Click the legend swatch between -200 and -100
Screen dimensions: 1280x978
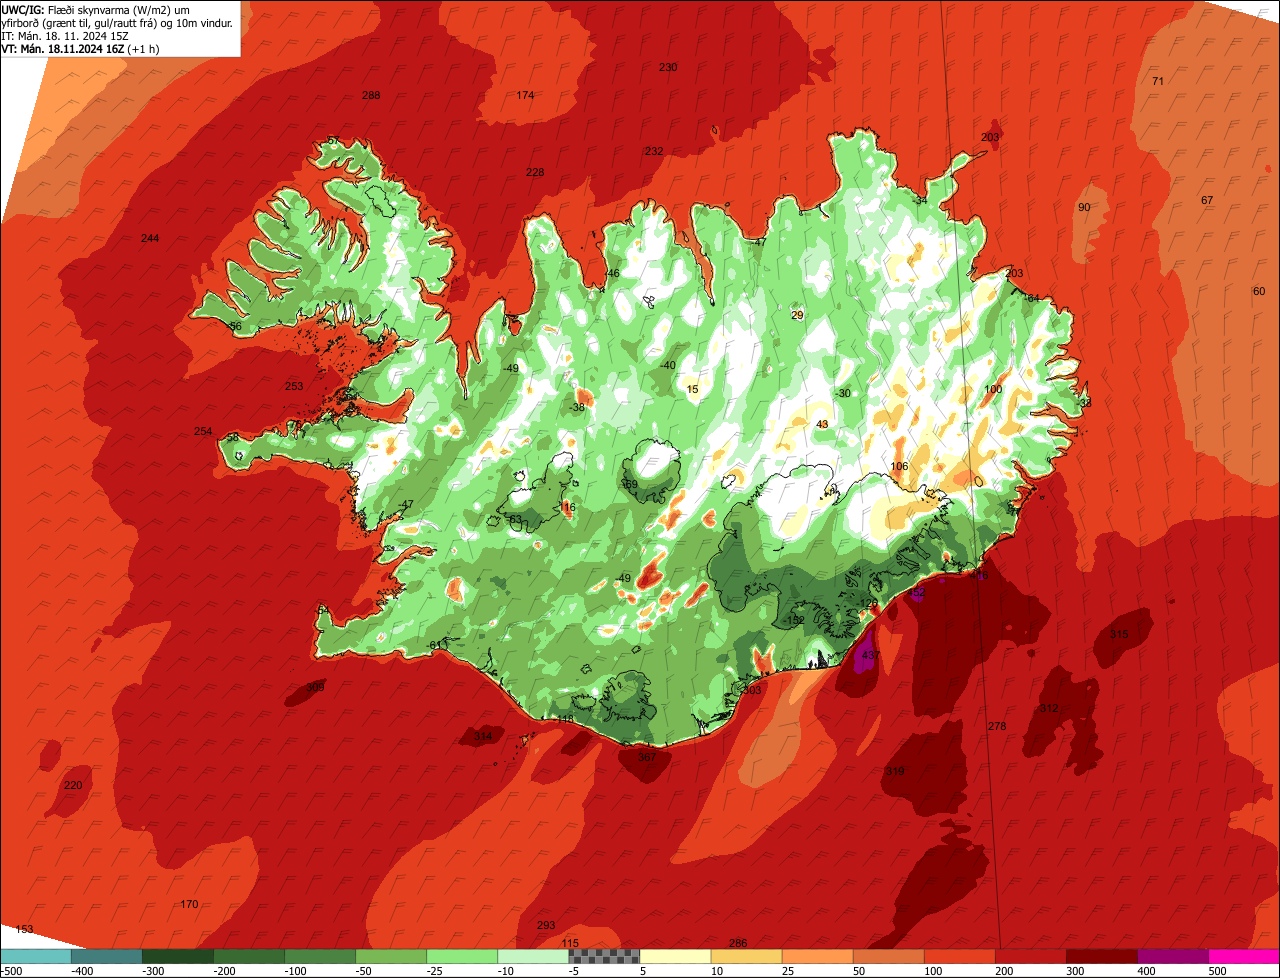pos(249,955)
